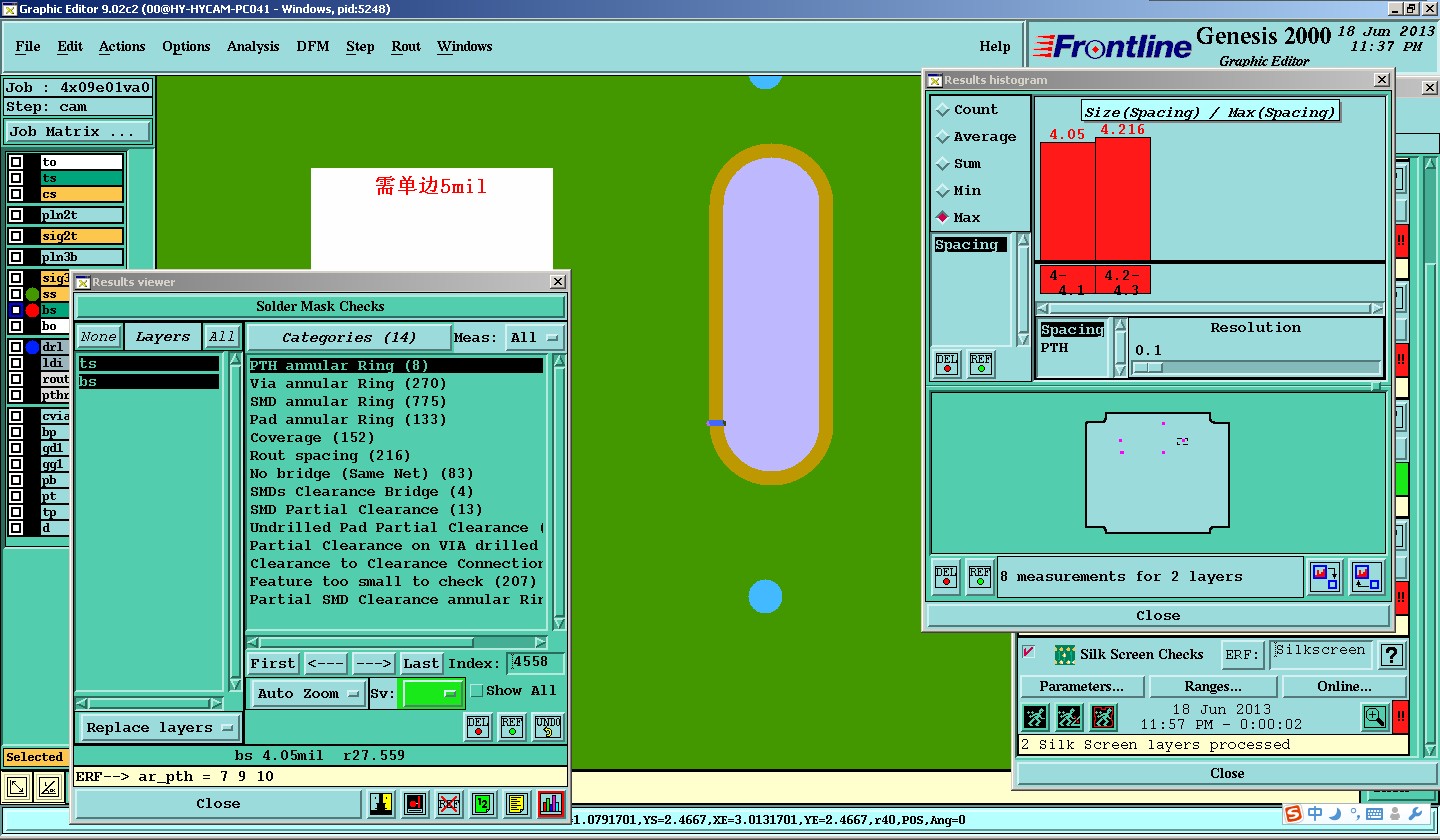Jump to Last result
Image resolution: width=1440 pixels, height=840 pixels.
[421, 663]
